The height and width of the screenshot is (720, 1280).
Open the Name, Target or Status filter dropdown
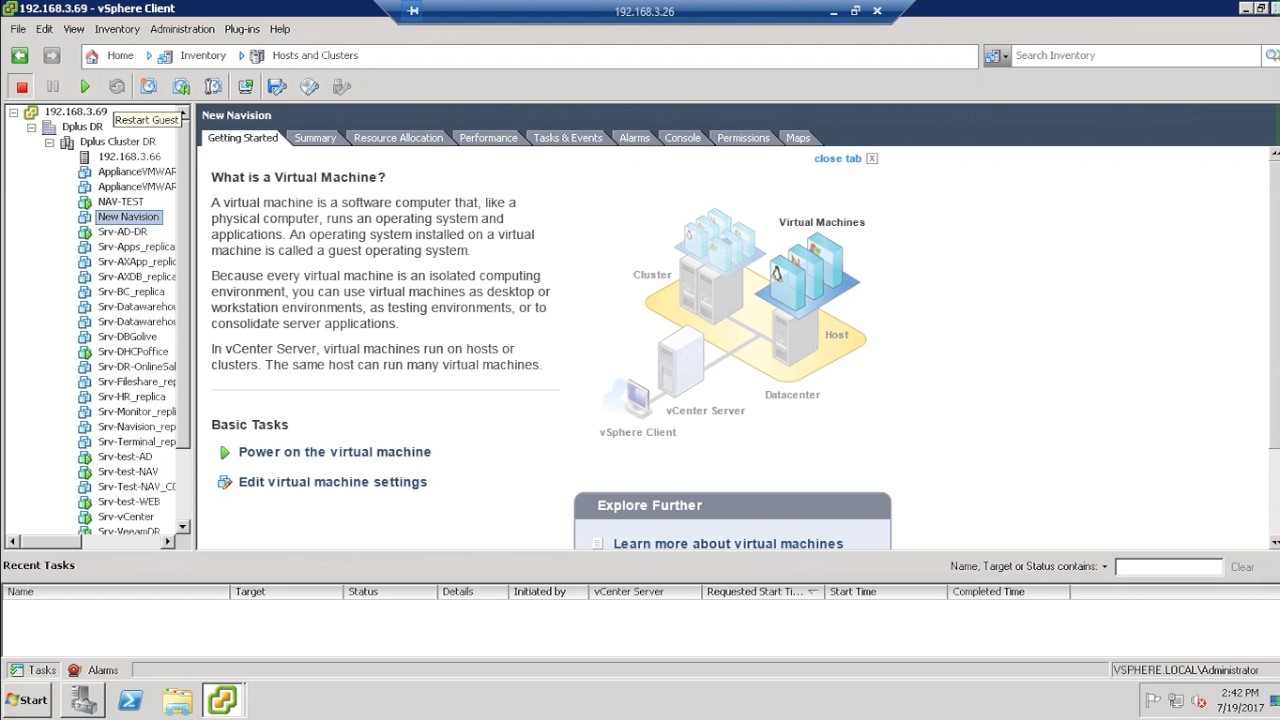(1105, 567)
